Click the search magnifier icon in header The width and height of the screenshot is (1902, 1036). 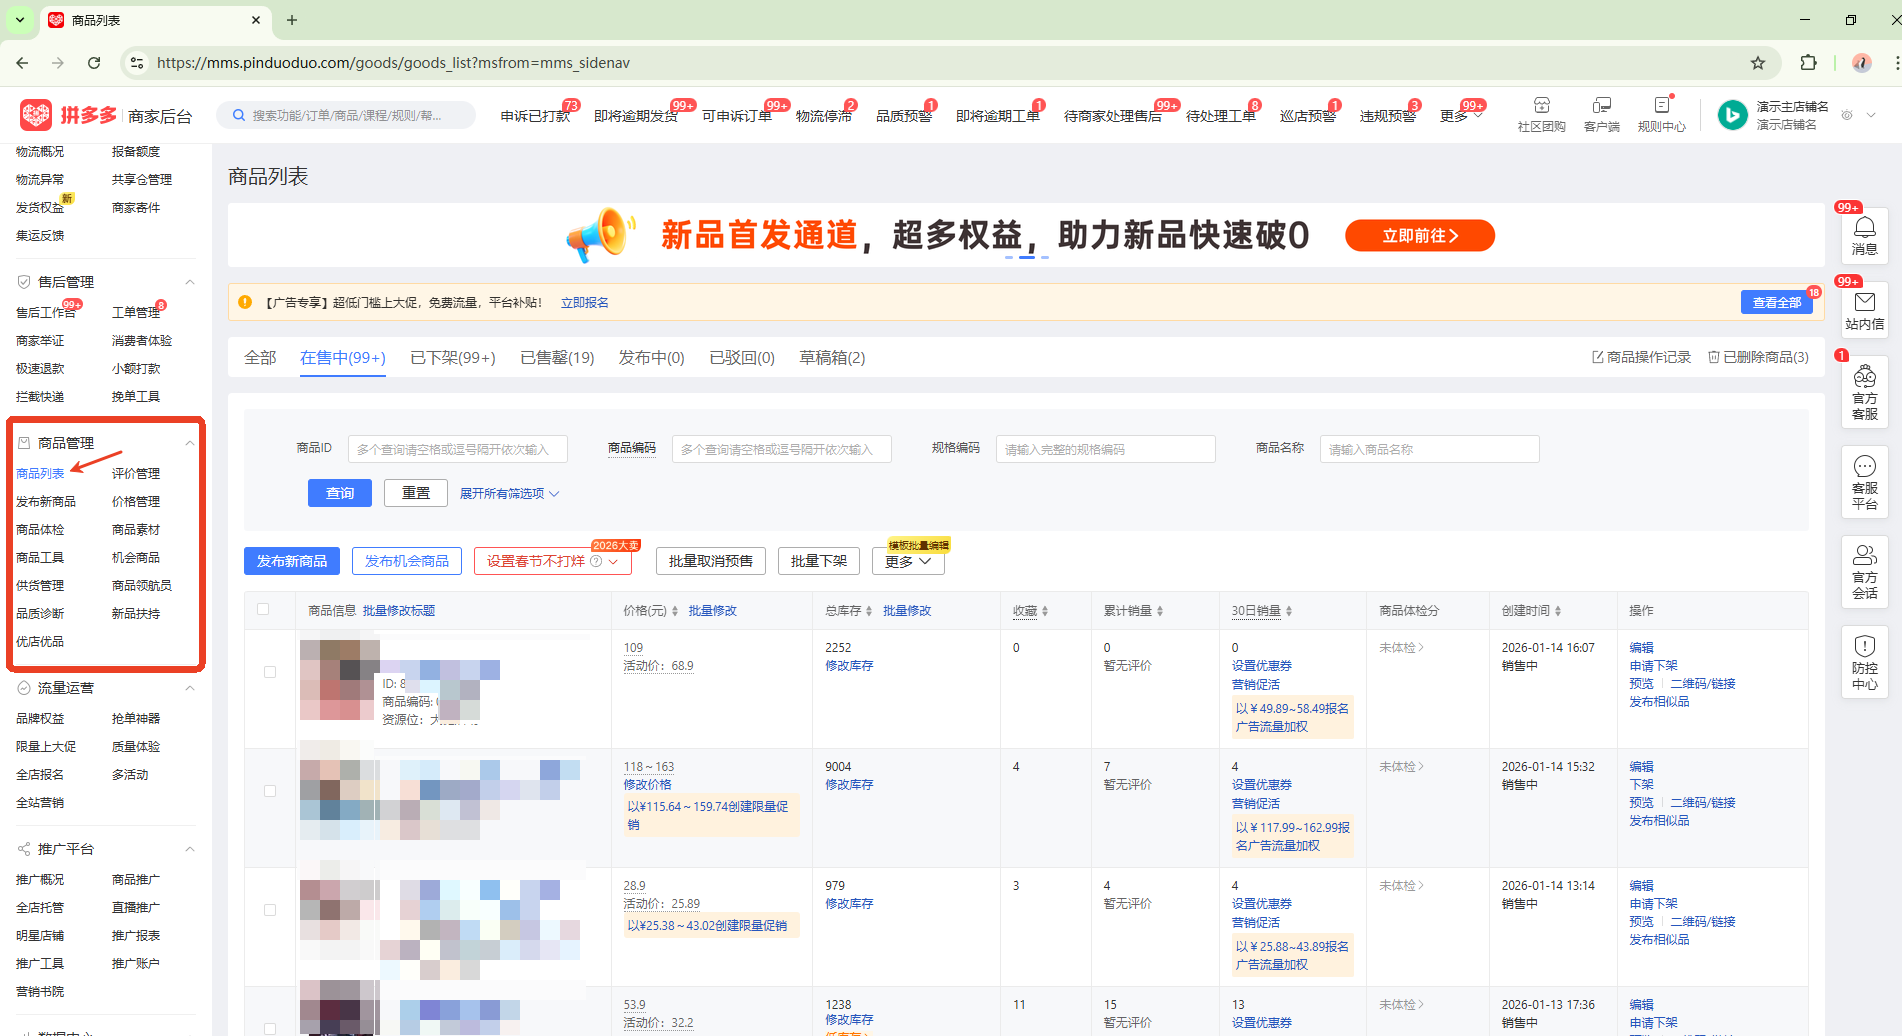point(239,115)
